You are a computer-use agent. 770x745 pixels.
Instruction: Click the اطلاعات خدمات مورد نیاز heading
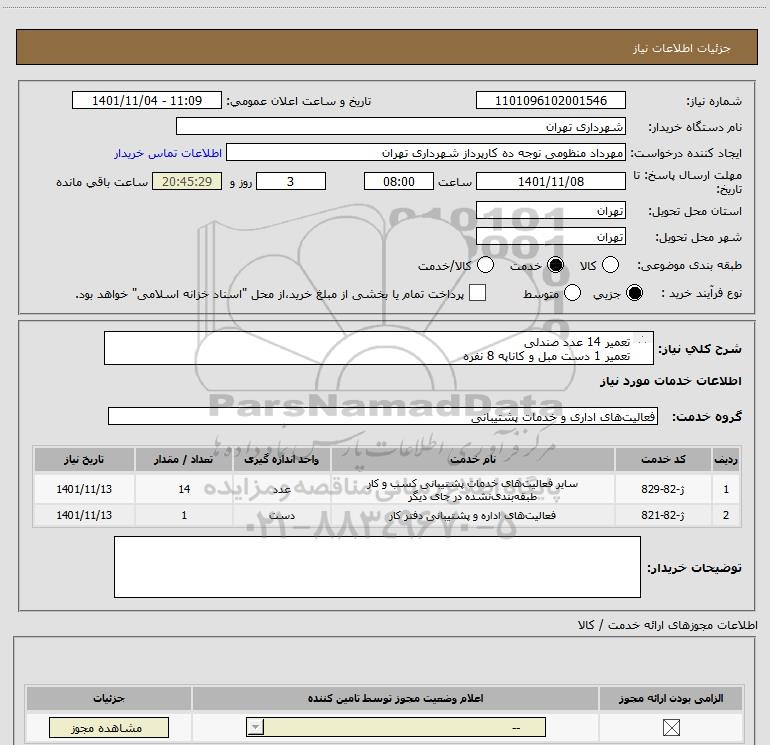(670, 381)
